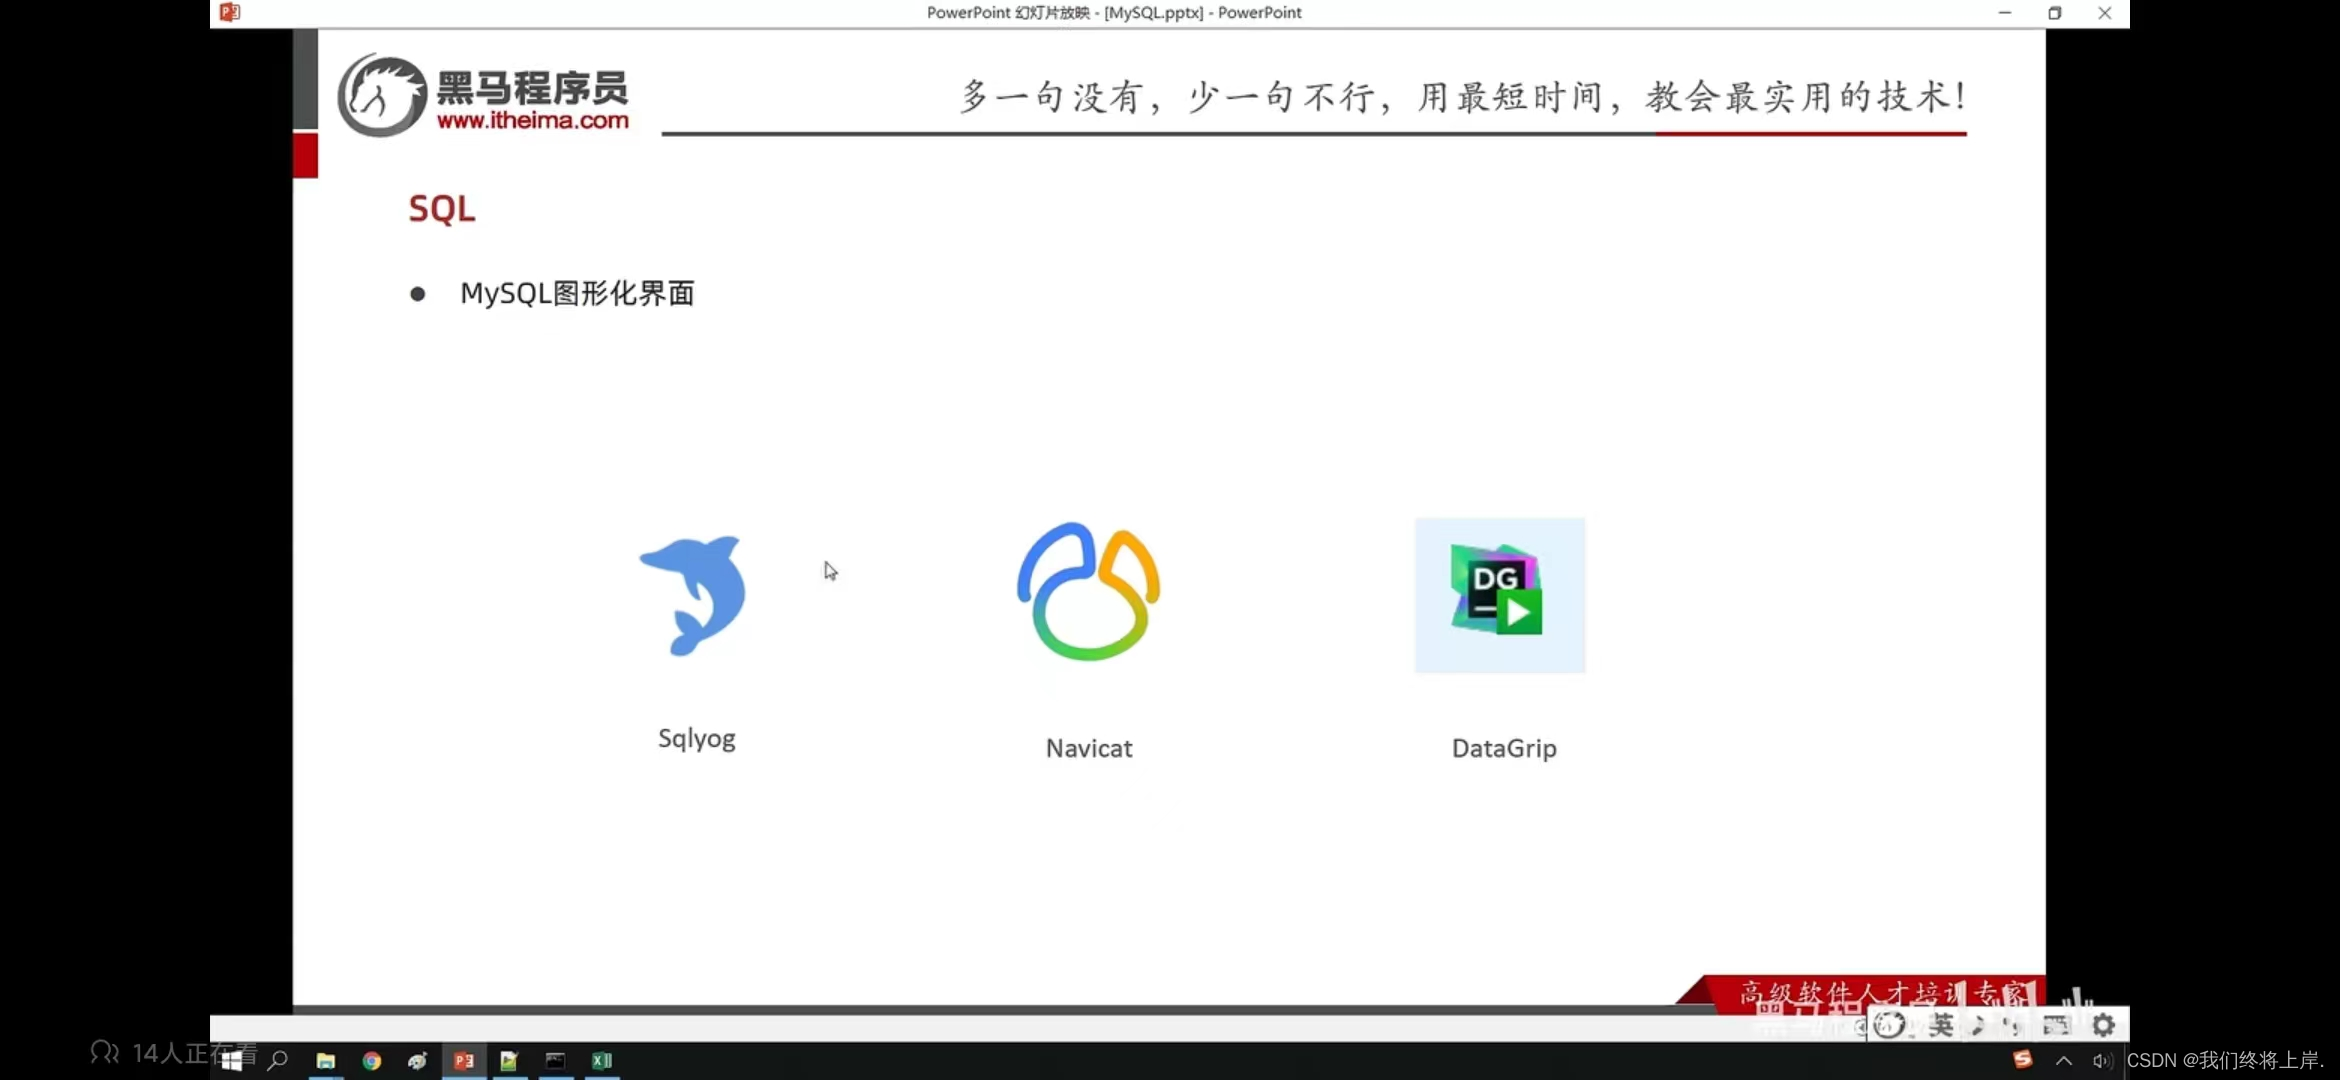Open the IME toolbar settings gear

coord(2103,1025)
